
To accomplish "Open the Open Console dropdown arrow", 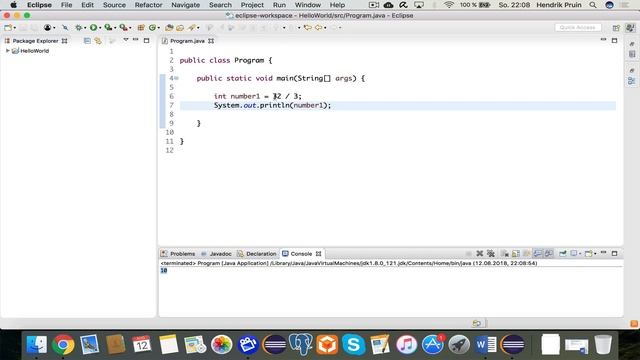I will tap(596, 253).
